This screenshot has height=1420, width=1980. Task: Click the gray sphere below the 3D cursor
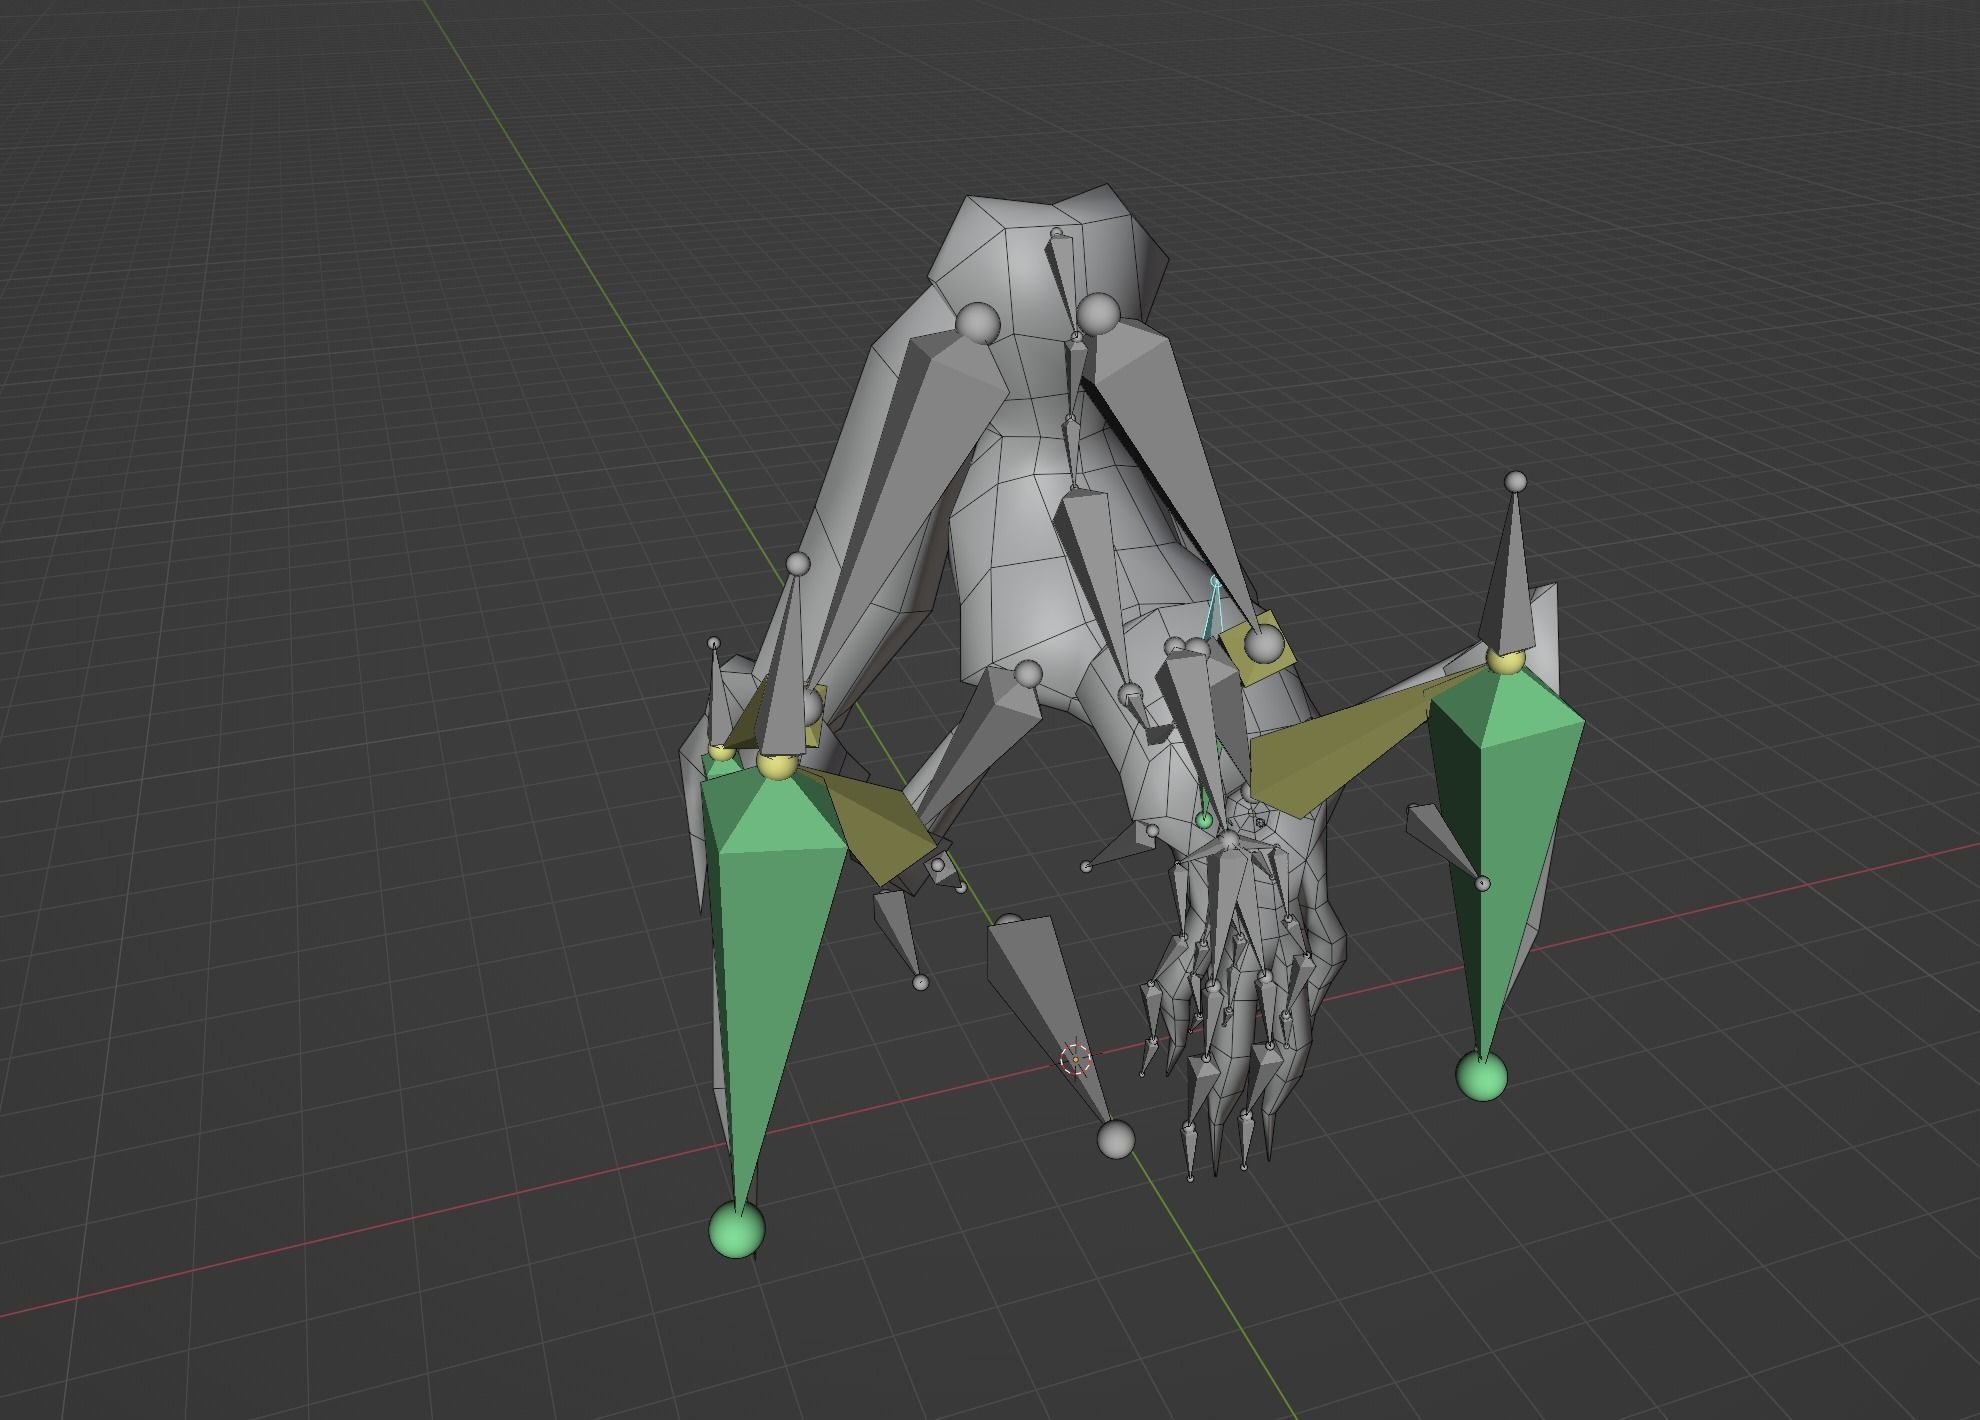coord(1116,1139)
